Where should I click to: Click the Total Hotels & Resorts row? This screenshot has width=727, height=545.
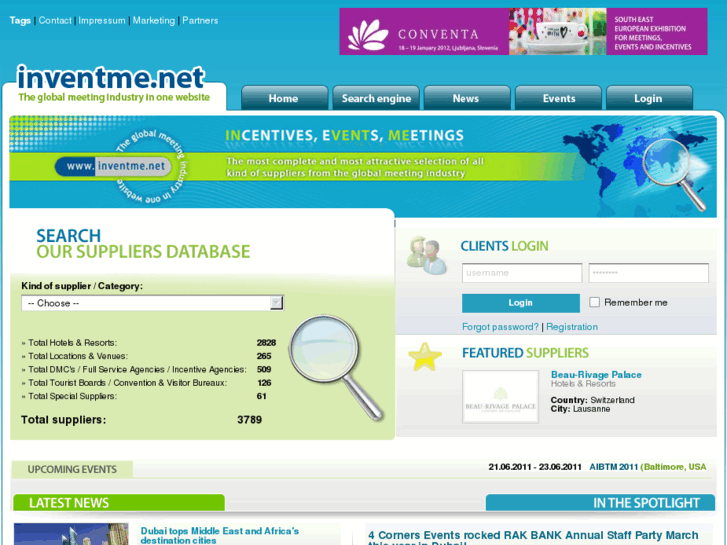[x=149, y=343]
